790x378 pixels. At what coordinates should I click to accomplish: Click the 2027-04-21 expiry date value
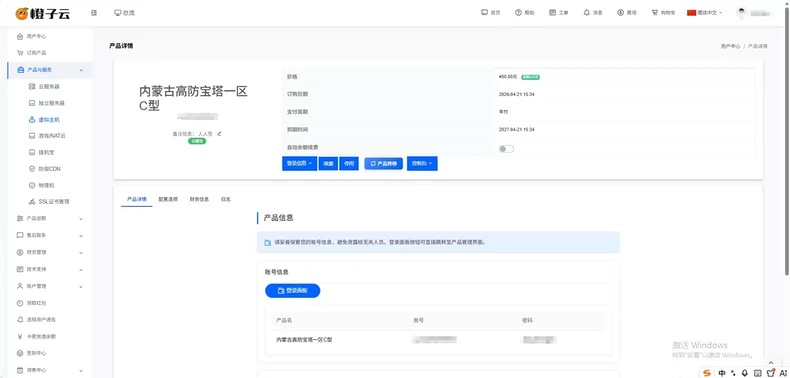pyautogui.click(x=516, y=130)
